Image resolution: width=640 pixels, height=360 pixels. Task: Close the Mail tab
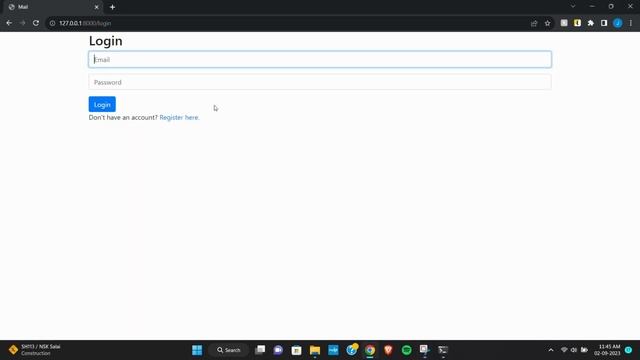[96, 7]
